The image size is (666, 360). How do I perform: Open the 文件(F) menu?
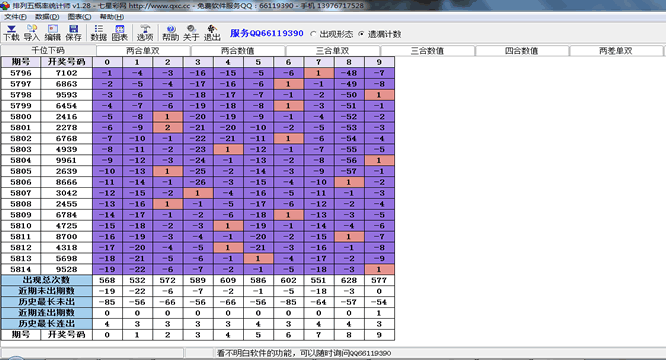pyautogui.click(x=15, y=17)
